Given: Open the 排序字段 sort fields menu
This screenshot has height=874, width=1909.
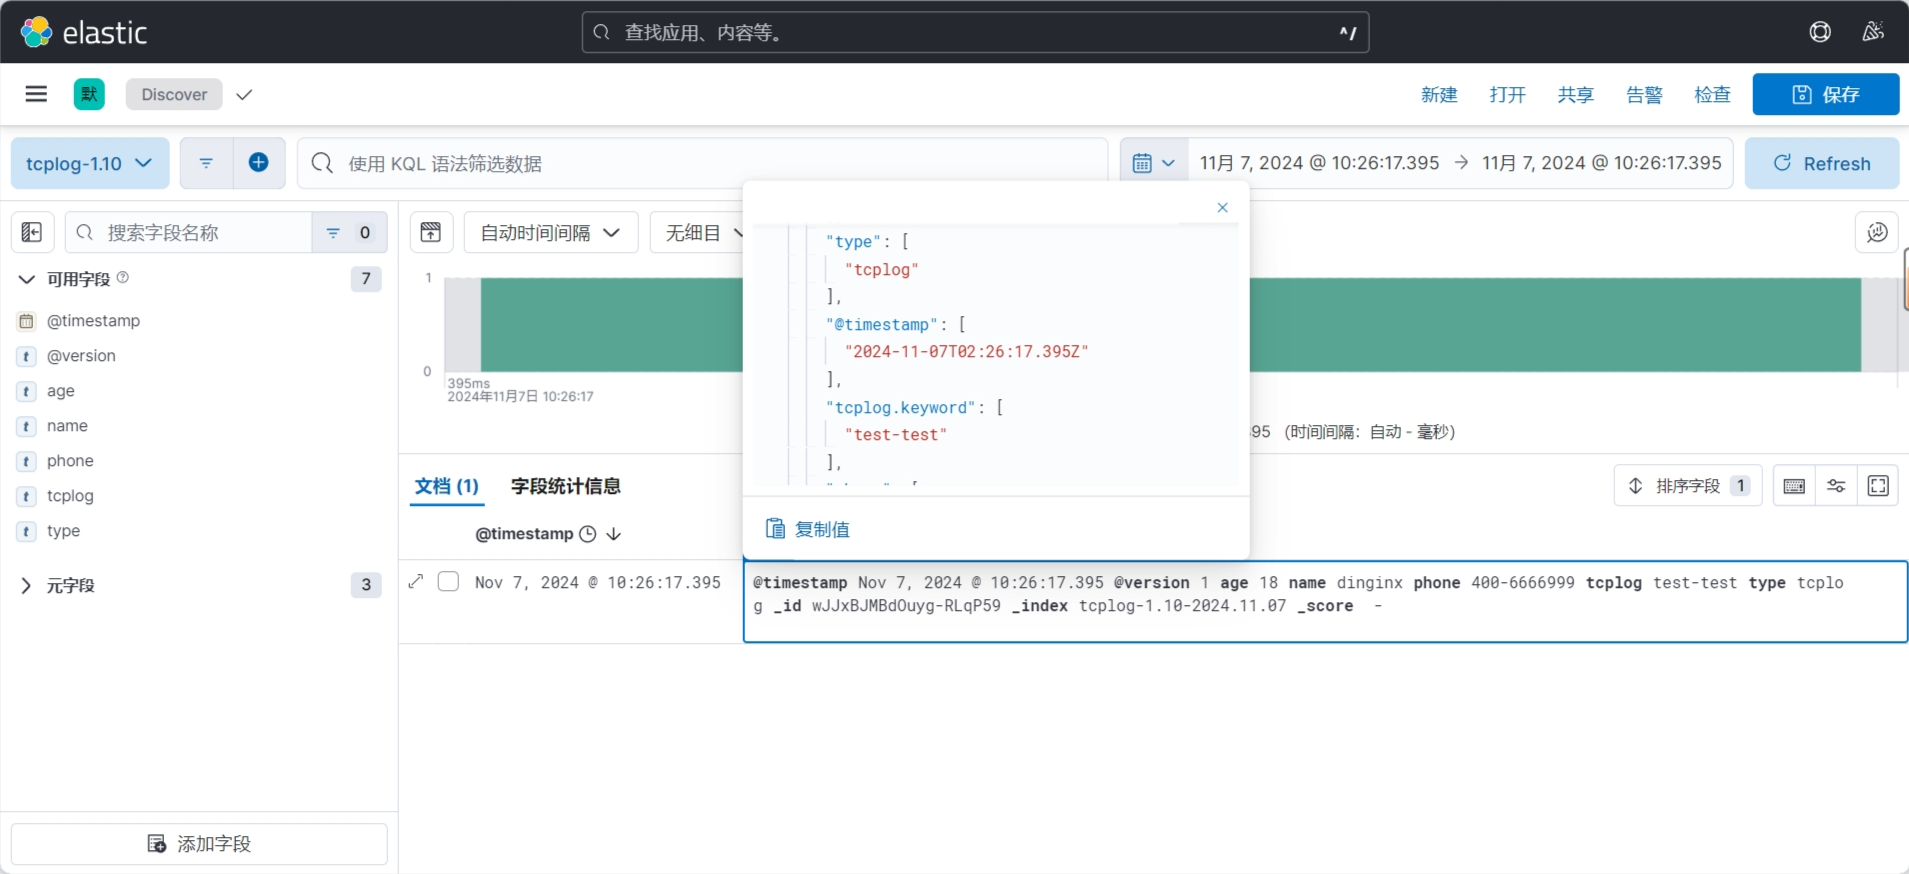Looking at the screenshot, I should 1688,486.
